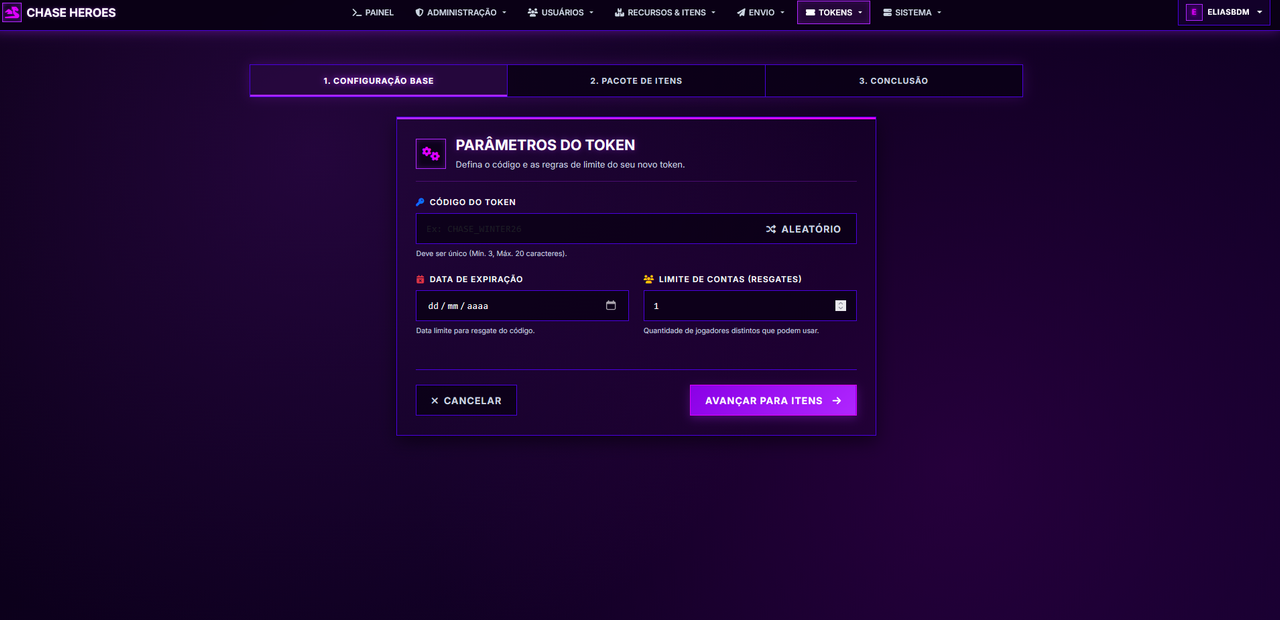Open the Painel menu item
This screenshot has width=1280, height=620.
[373, 13]
